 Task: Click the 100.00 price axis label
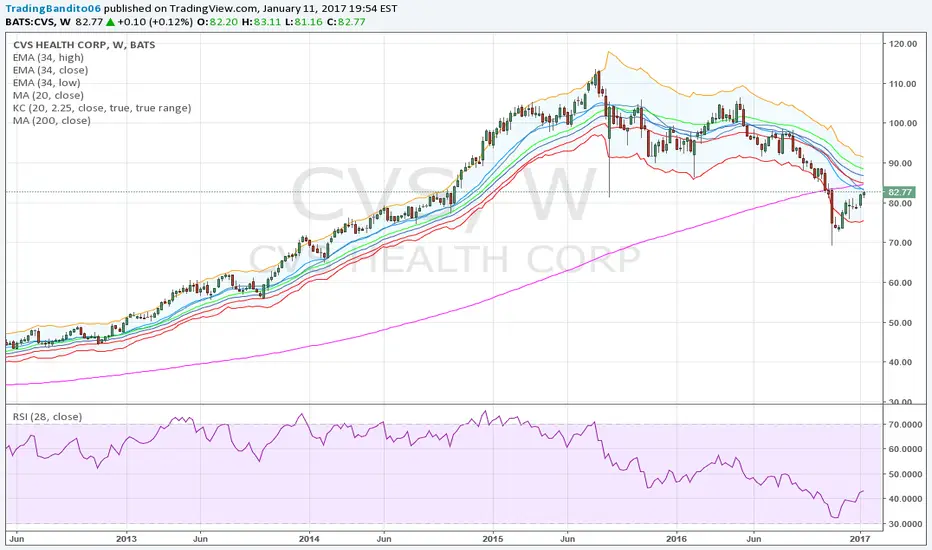click(x=903, y=123)
